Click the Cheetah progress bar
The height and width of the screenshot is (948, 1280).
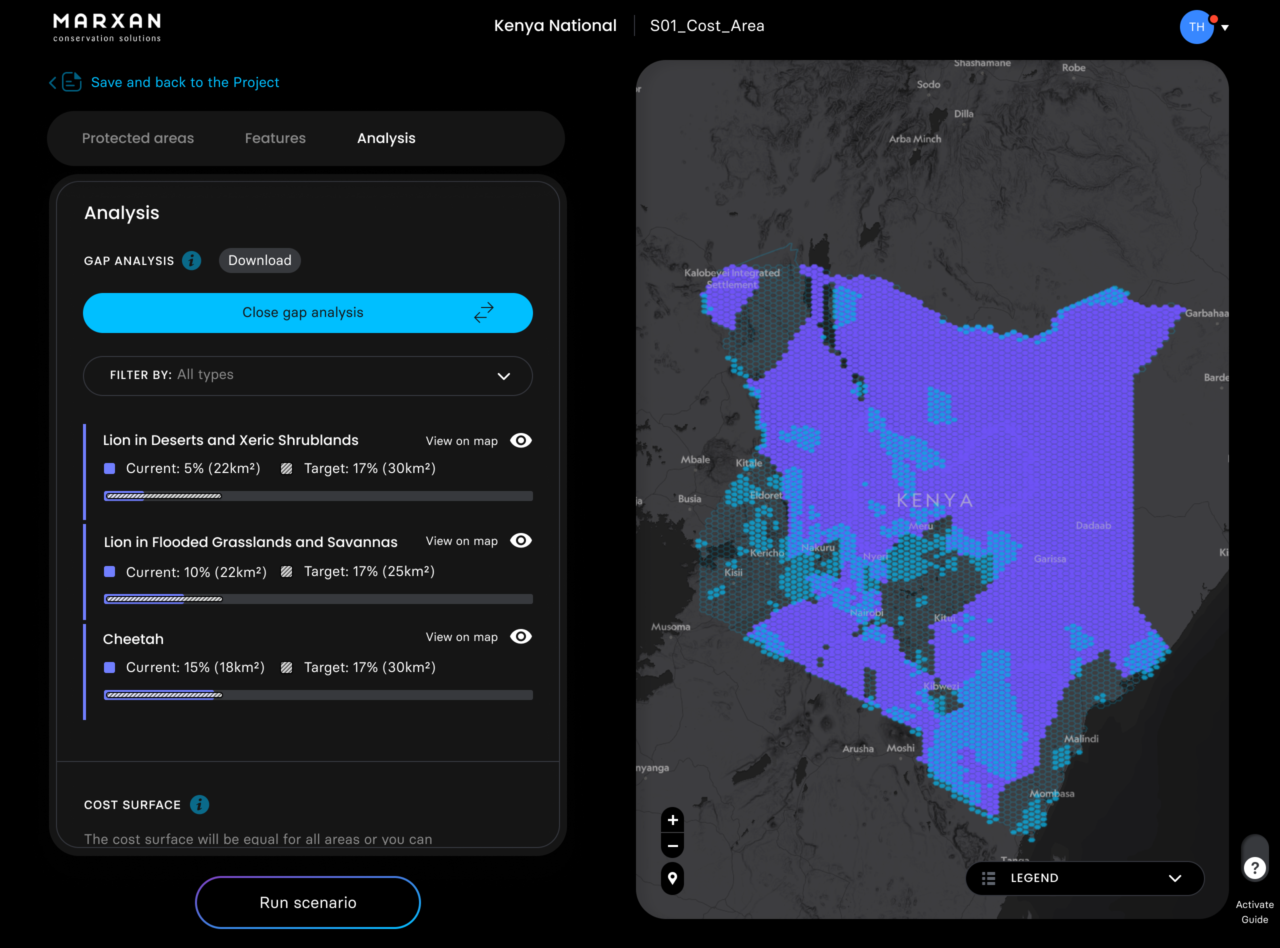tap(318, 695)
